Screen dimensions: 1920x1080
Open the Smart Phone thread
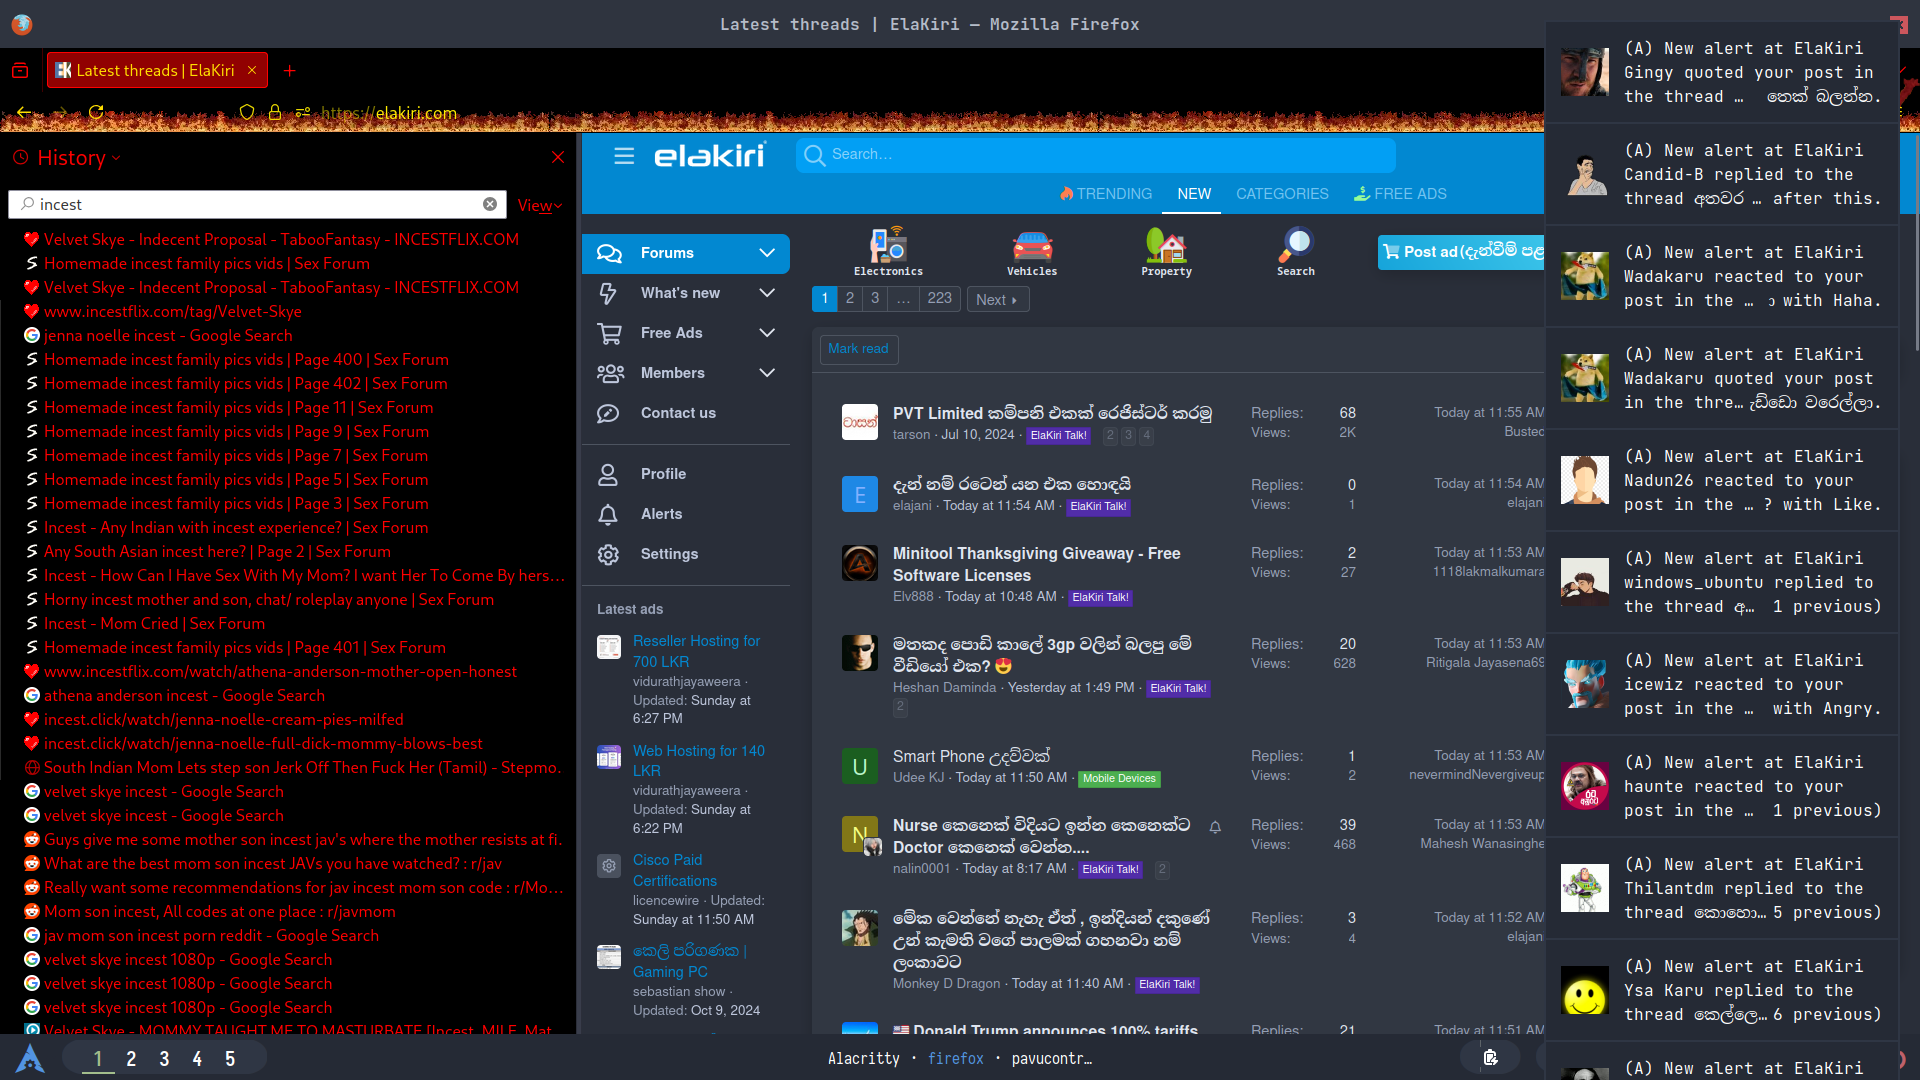point(971,756)
